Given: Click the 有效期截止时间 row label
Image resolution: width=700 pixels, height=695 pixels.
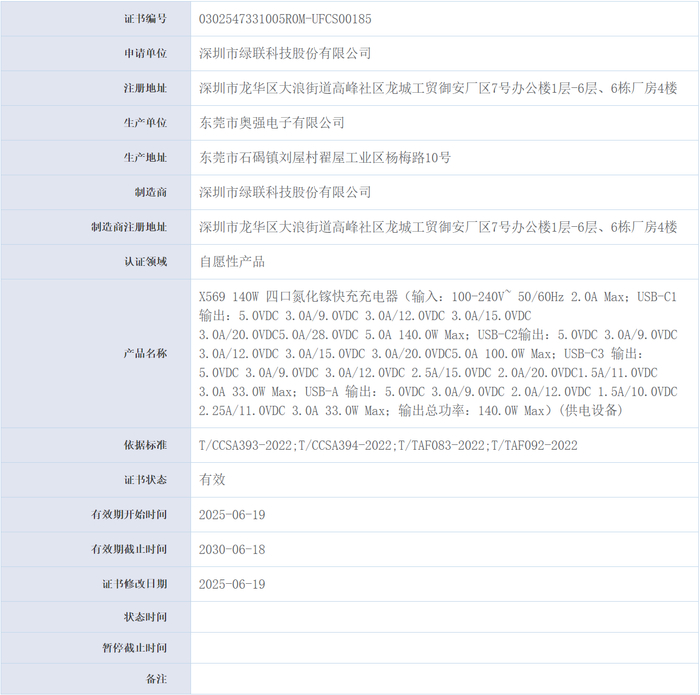Looking at the screenshot, I should pos(129,549).
